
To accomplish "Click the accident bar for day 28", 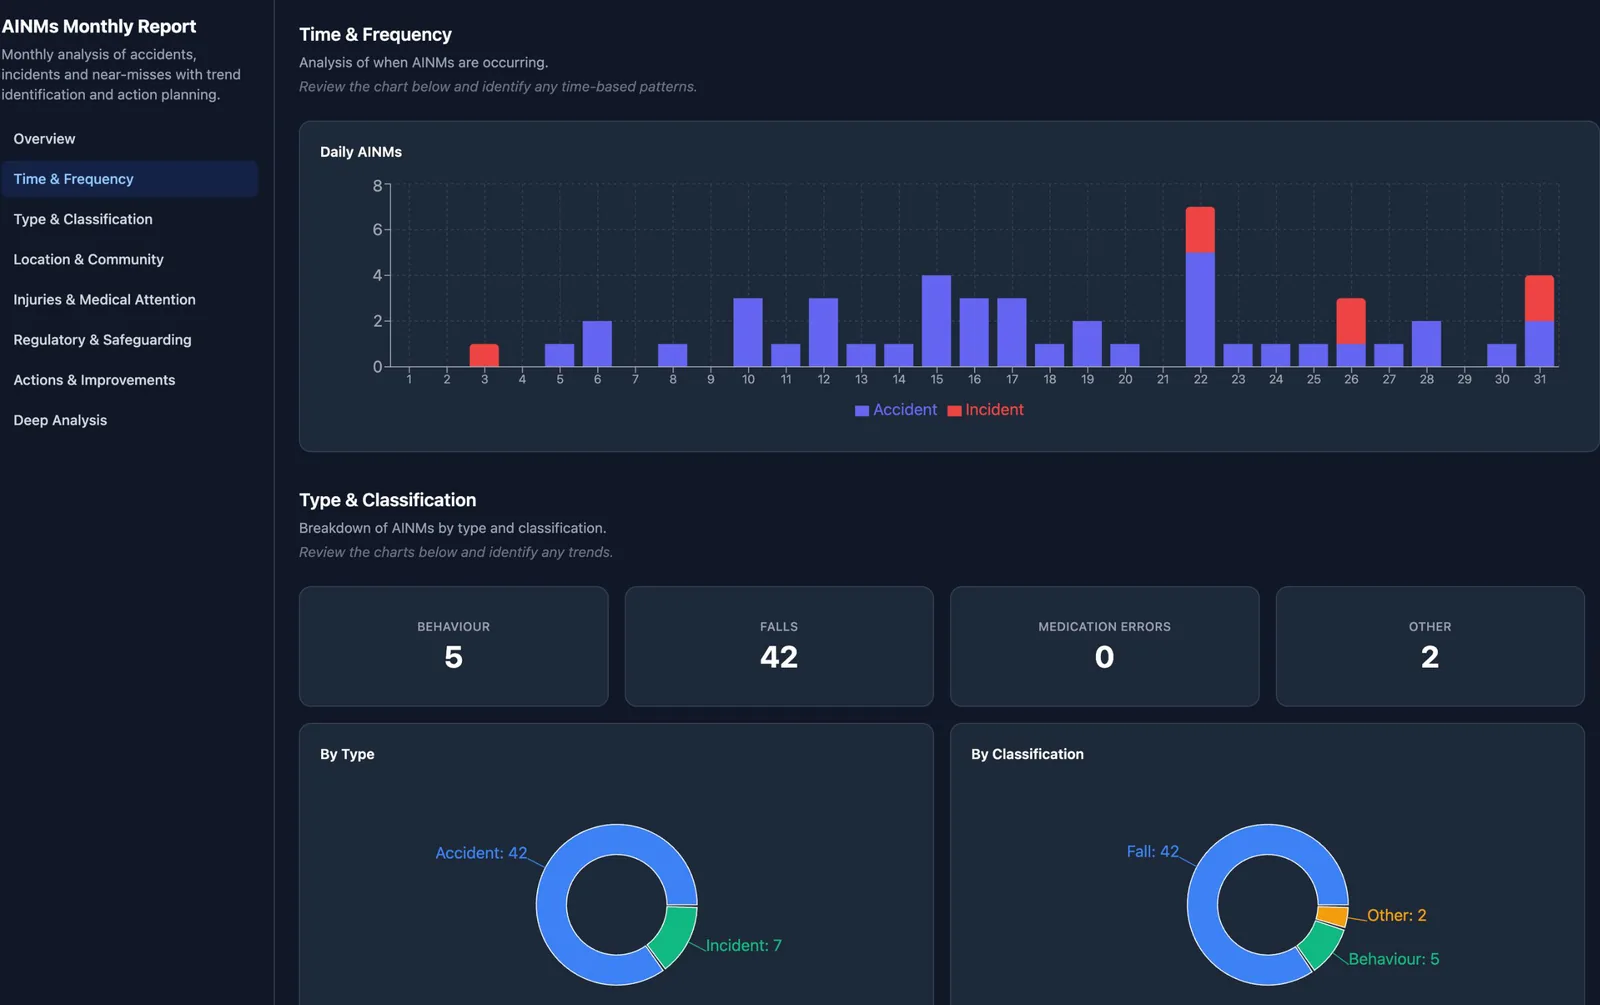I will [x=1426, y=344].
